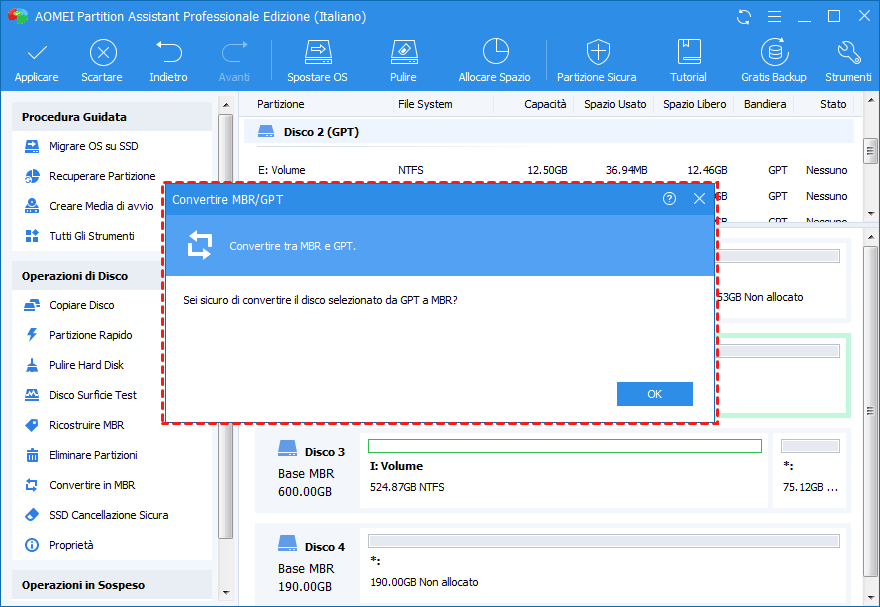
Task: Open the Strumenti wrench tool
Action: click(848, 61)
